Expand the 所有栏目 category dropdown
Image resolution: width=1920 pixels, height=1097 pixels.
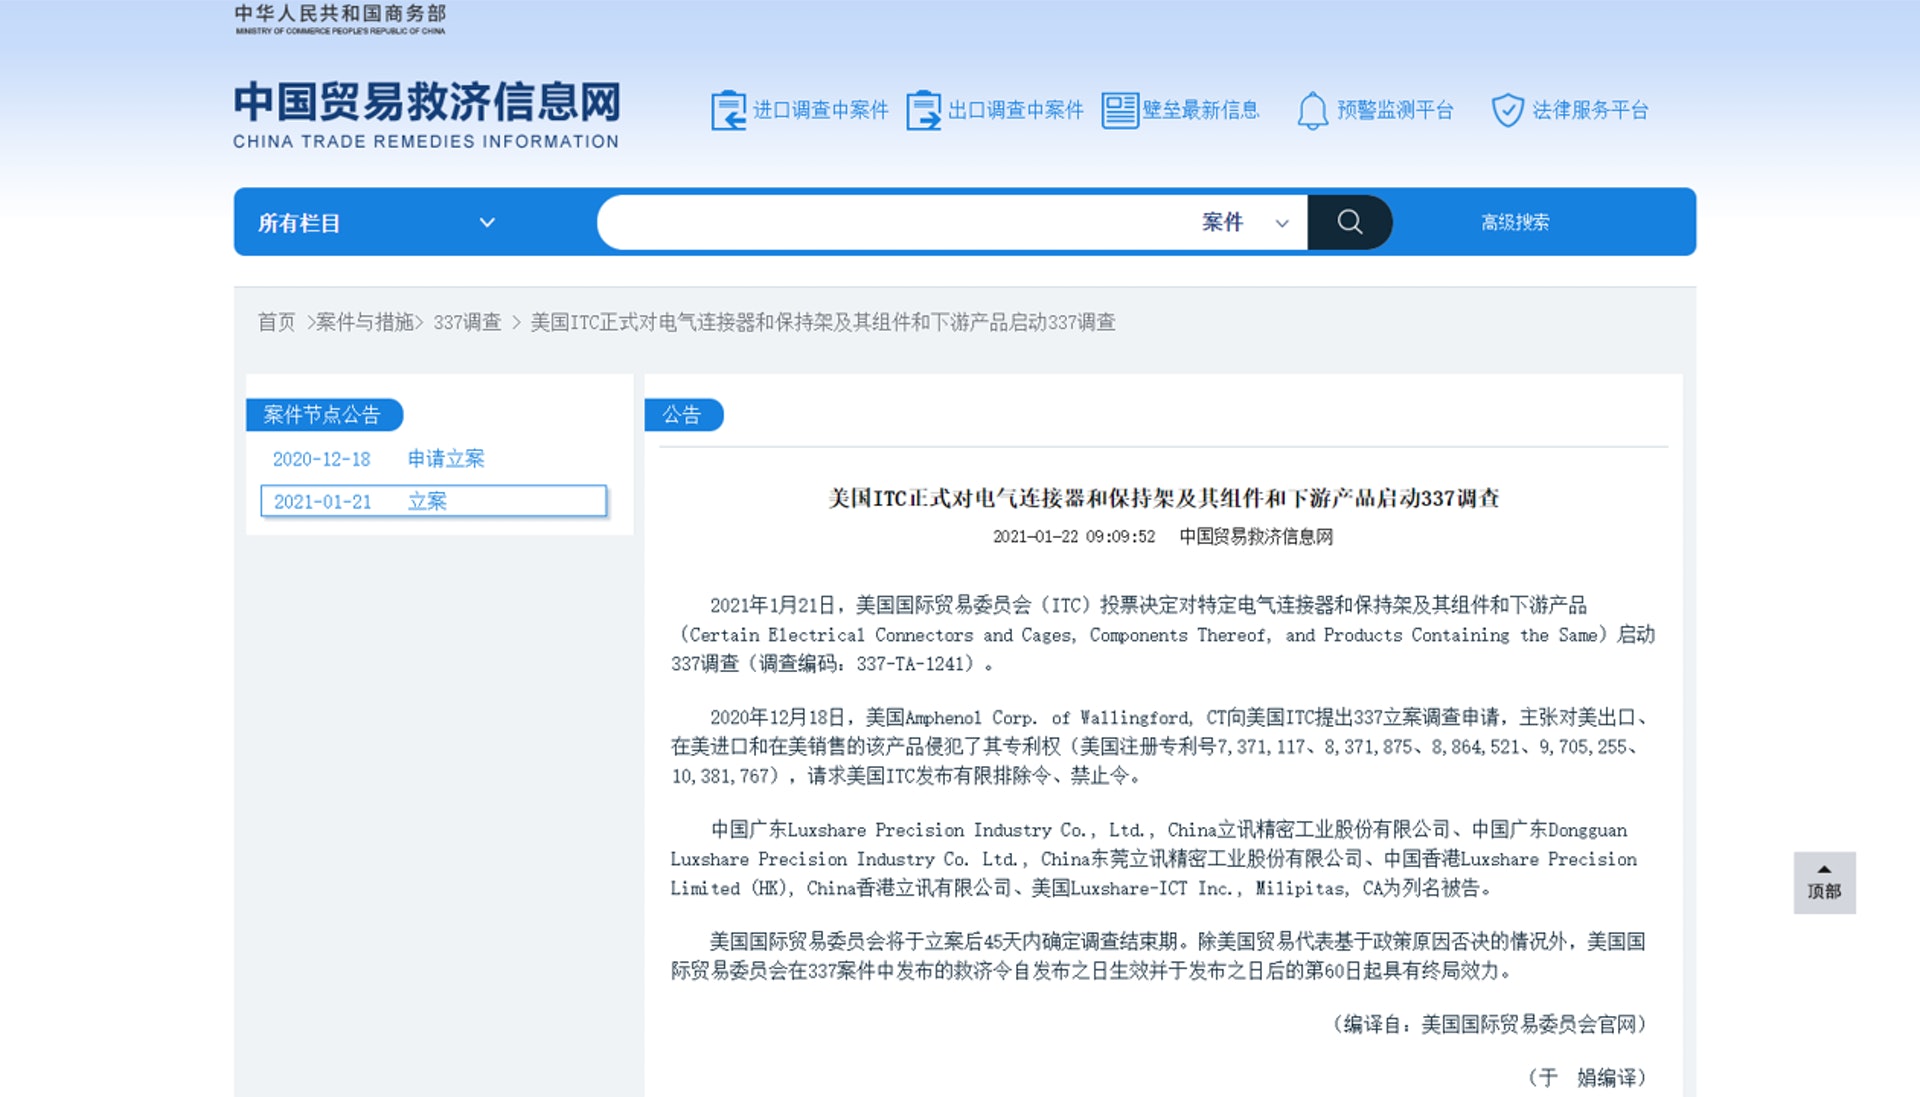pos(377,222)
